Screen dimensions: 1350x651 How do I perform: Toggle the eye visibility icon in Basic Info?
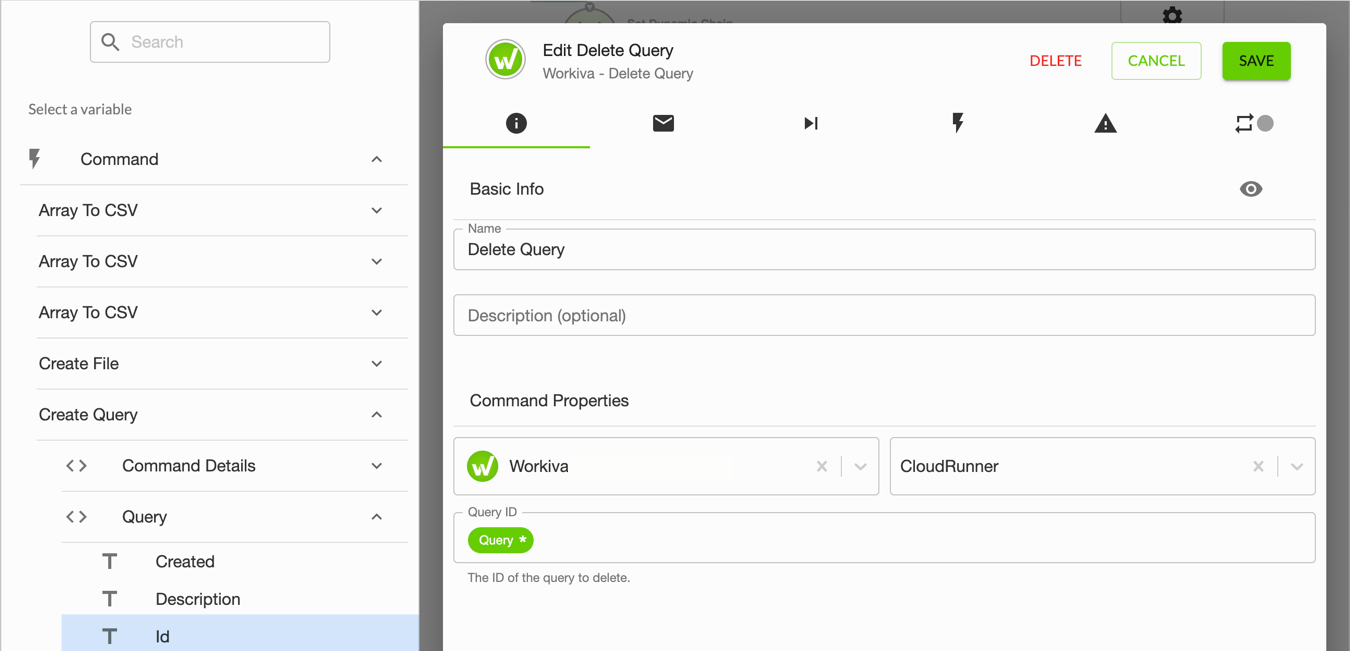pyautogui.click(x=1251, y=189)
